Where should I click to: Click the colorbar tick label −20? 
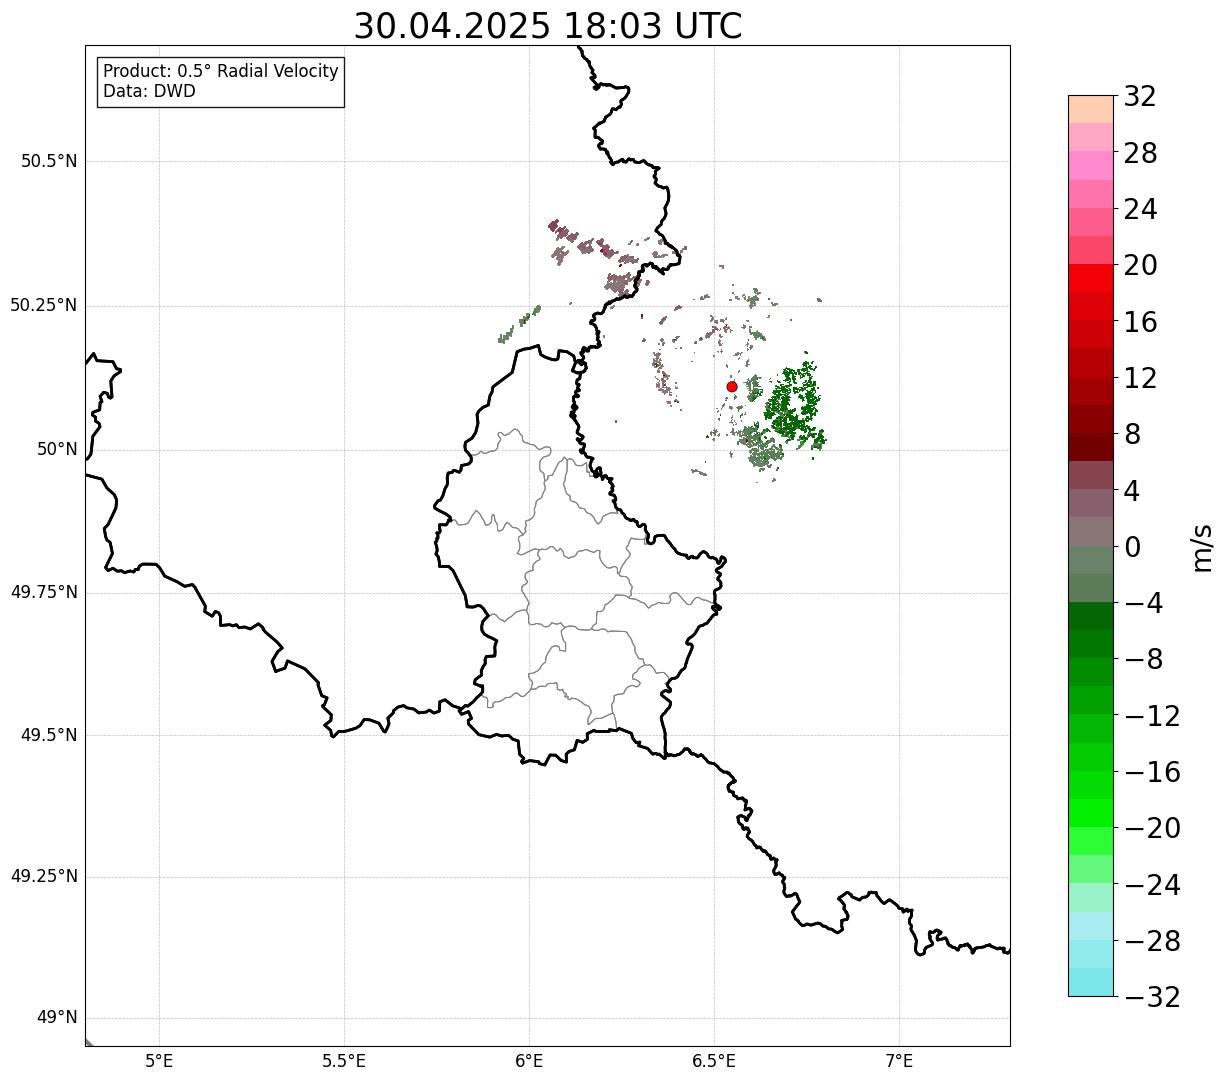pos(1152,829)
